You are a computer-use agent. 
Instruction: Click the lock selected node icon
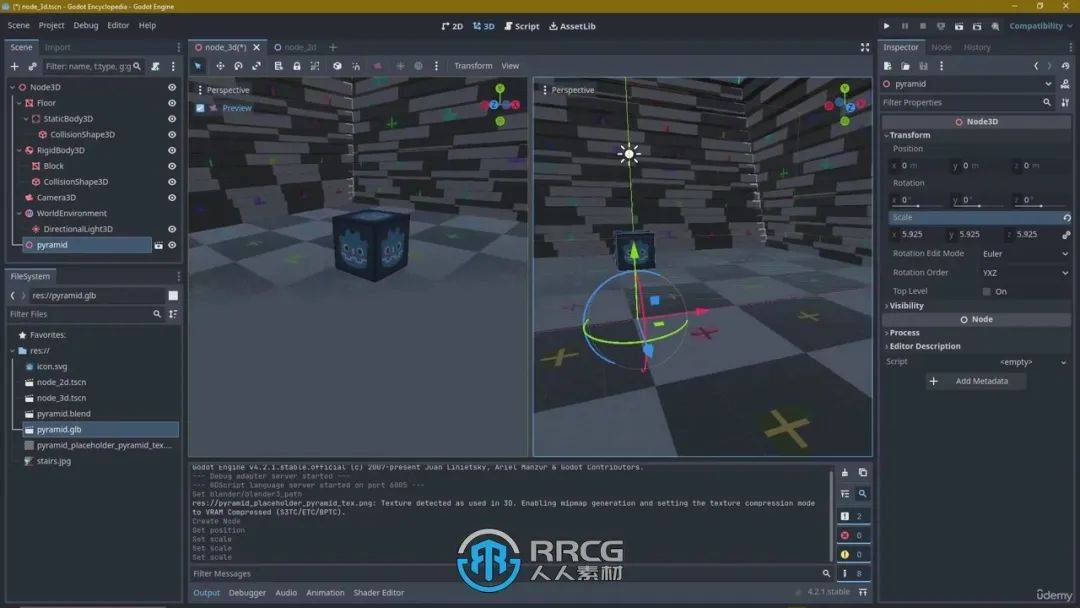click(297, 66)
